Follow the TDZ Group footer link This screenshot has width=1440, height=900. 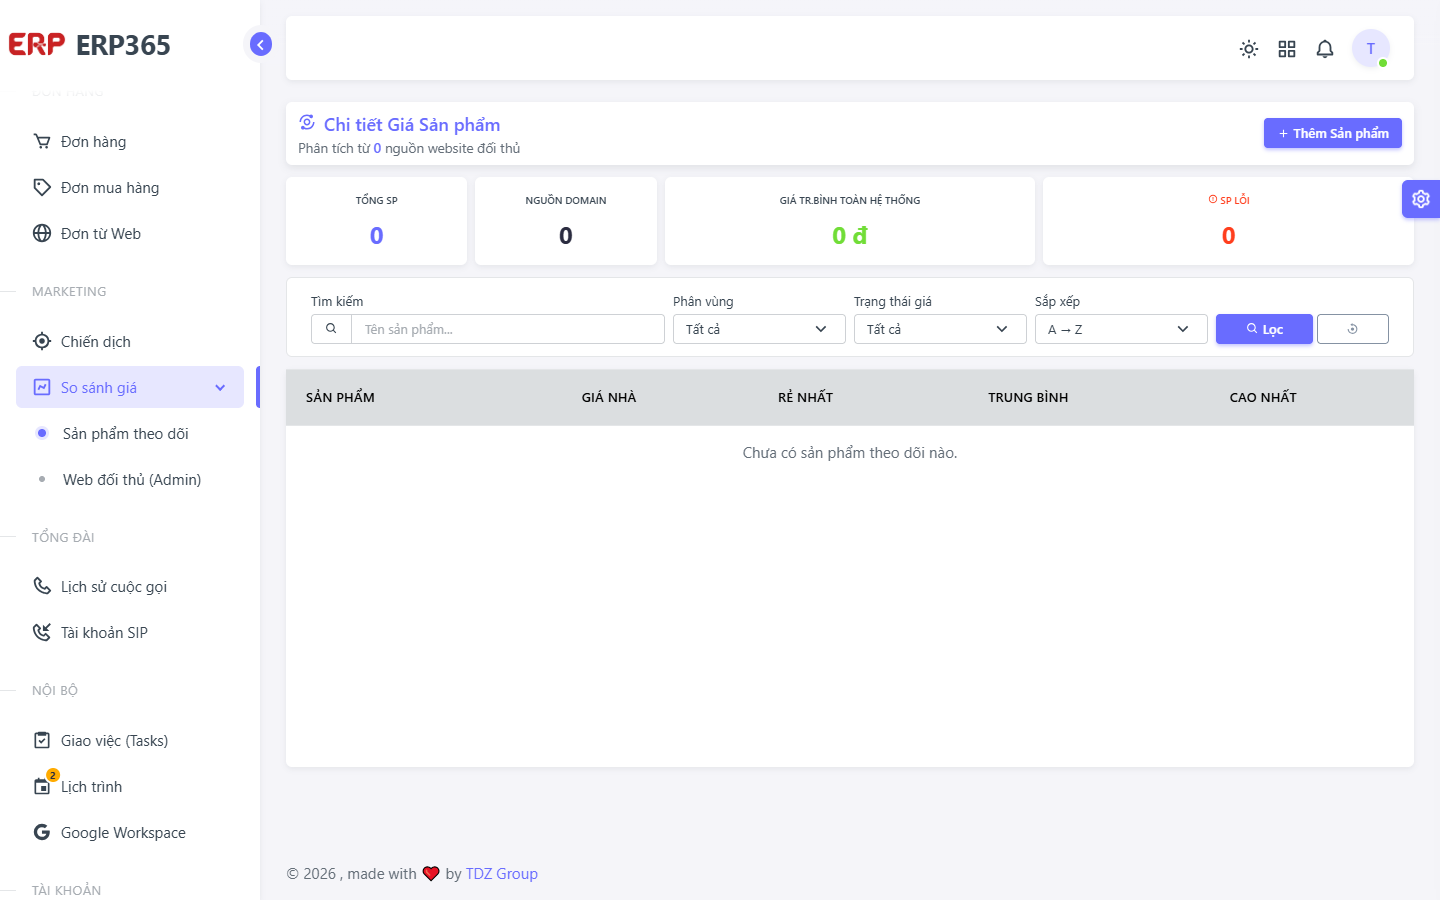pos(502,874)
